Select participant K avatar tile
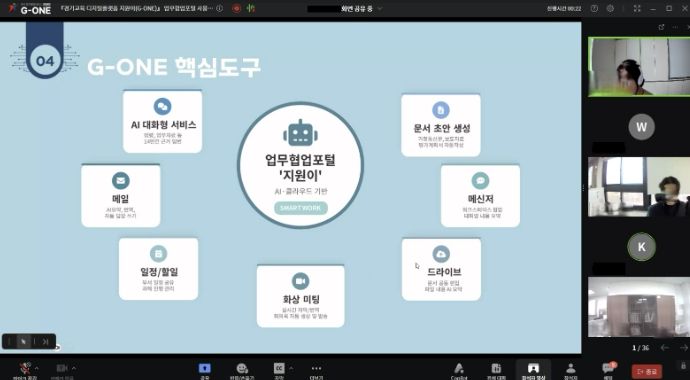 point(642,247)
